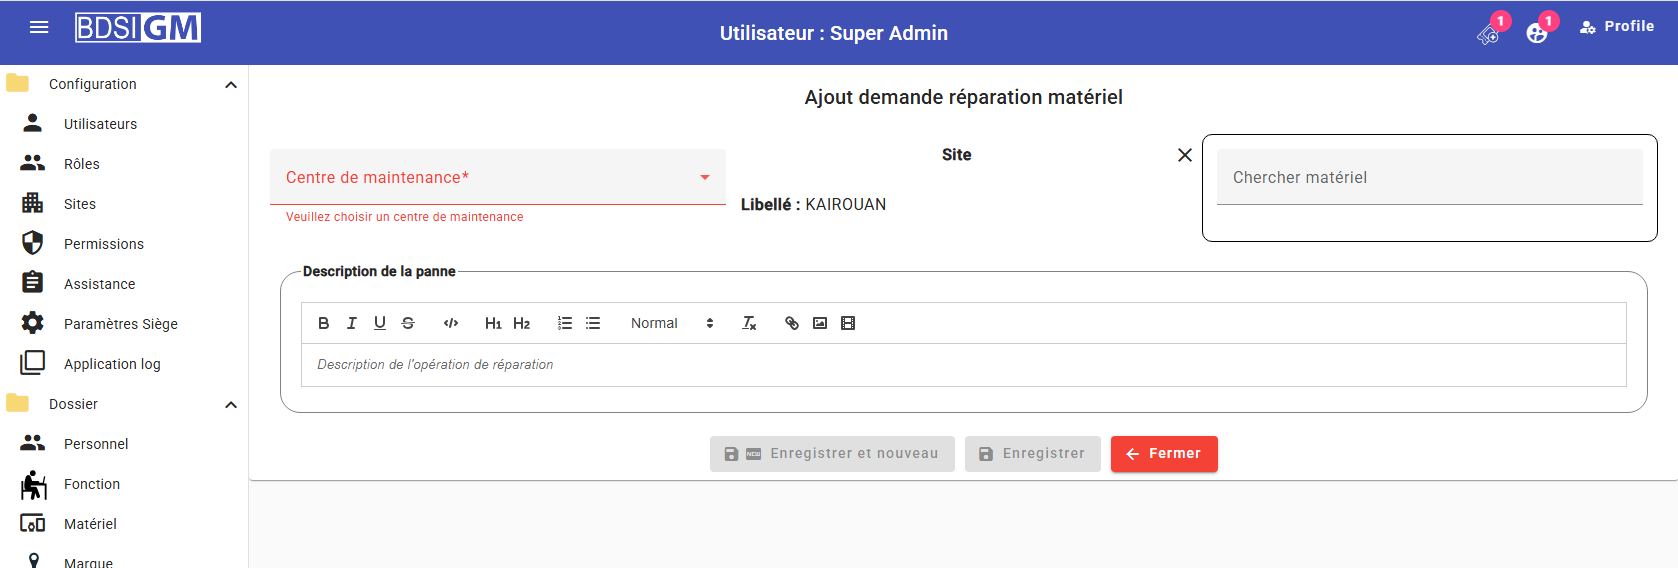Click the Utilisateurs person icon
1678x568 pixels.
[33, 123]
